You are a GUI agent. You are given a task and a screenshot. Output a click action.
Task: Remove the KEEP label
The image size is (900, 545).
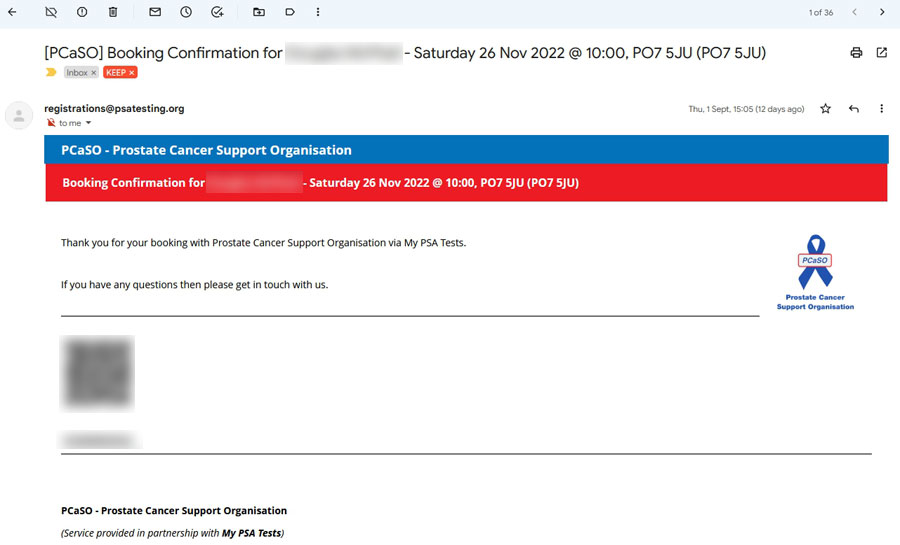(x=131, y=73)
